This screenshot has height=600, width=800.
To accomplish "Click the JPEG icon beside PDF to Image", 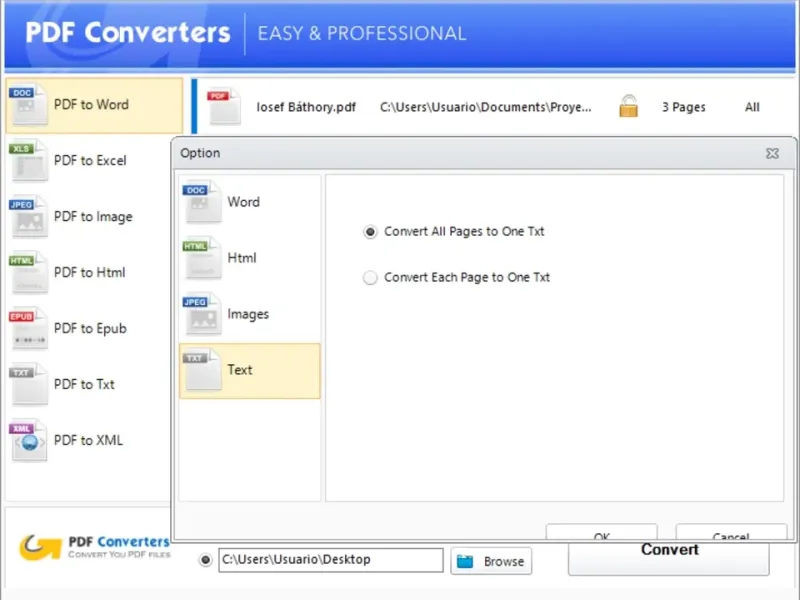I will [x=28, y=217].
